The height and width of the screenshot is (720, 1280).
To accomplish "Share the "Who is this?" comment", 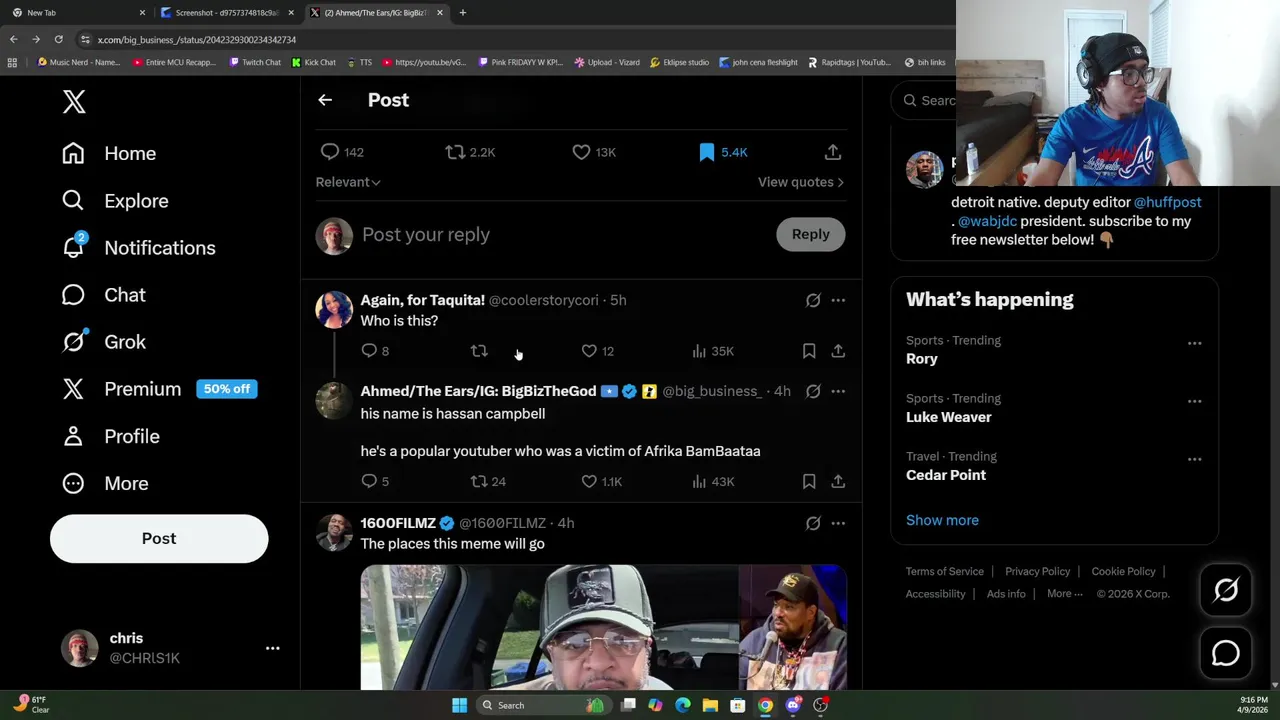I will tap(838, 351).
